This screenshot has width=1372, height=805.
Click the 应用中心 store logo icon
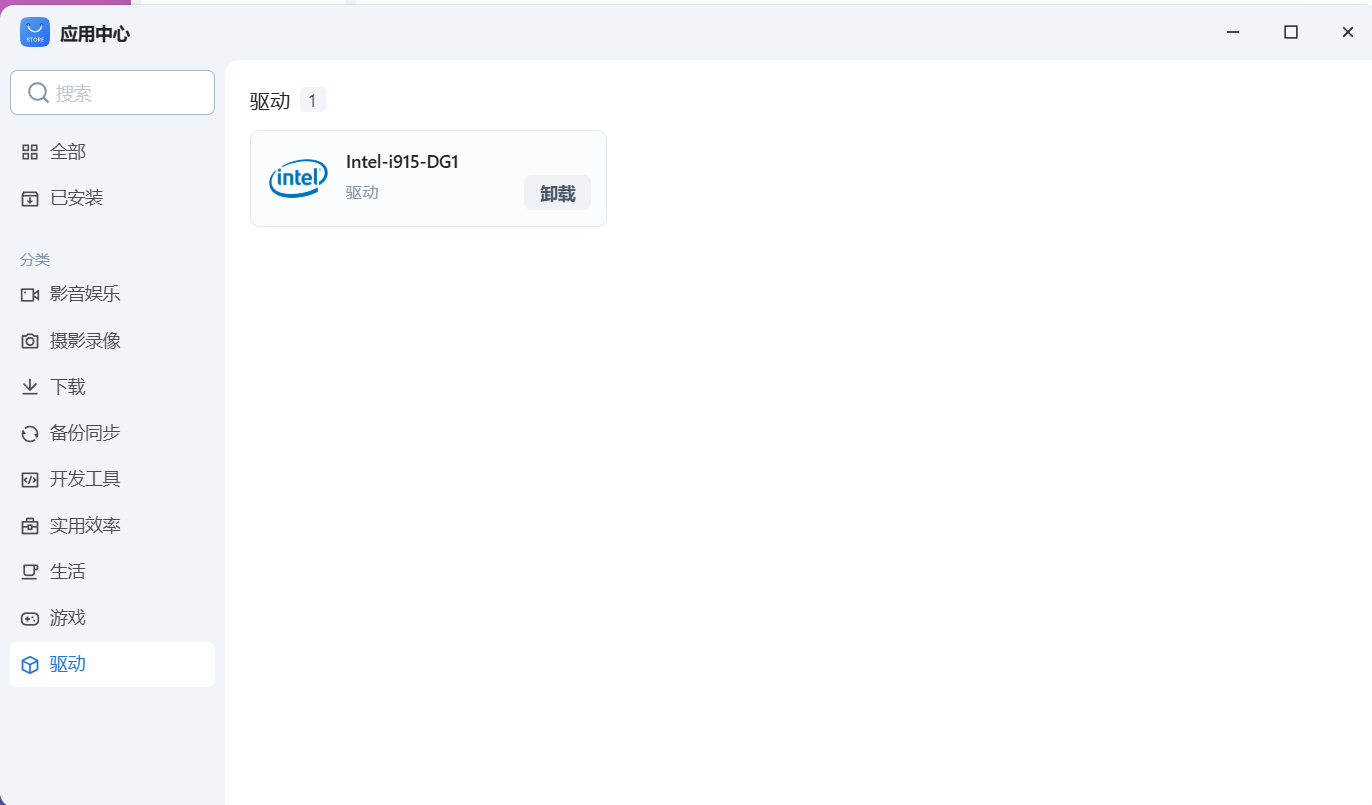point(35,33)
